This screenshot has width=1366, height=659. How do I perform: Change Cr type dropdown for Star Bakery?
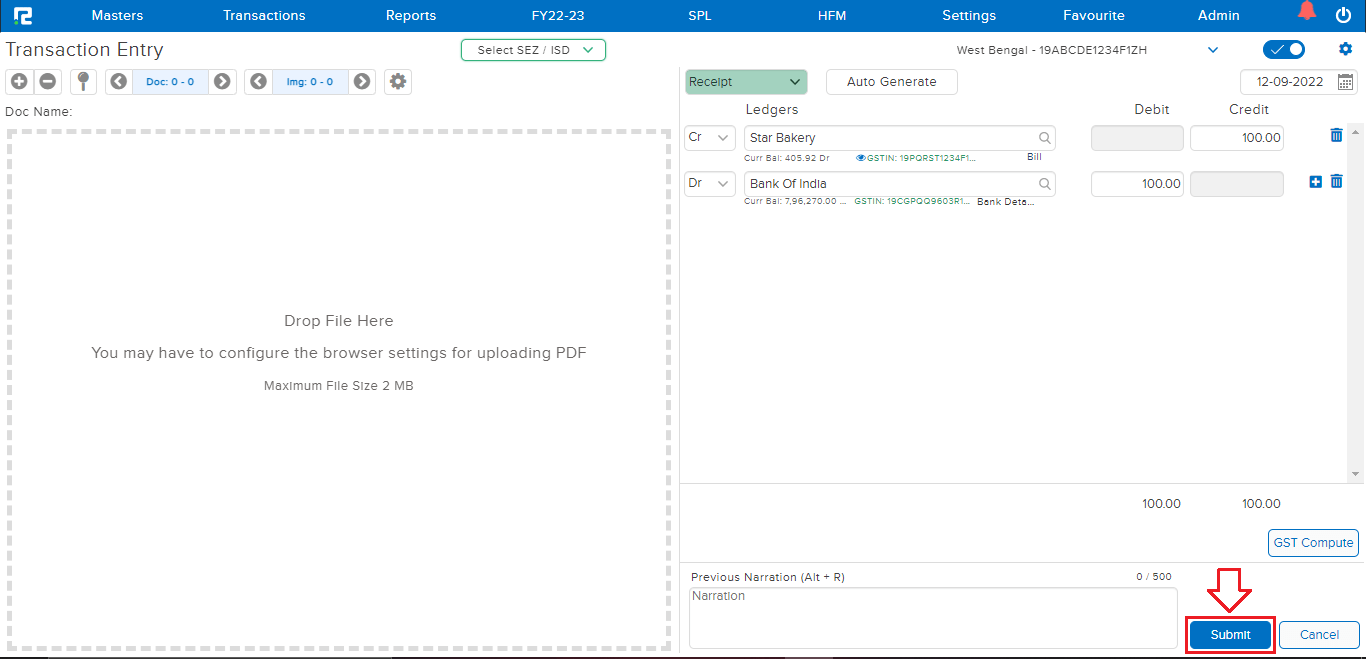tap(710, 138)
